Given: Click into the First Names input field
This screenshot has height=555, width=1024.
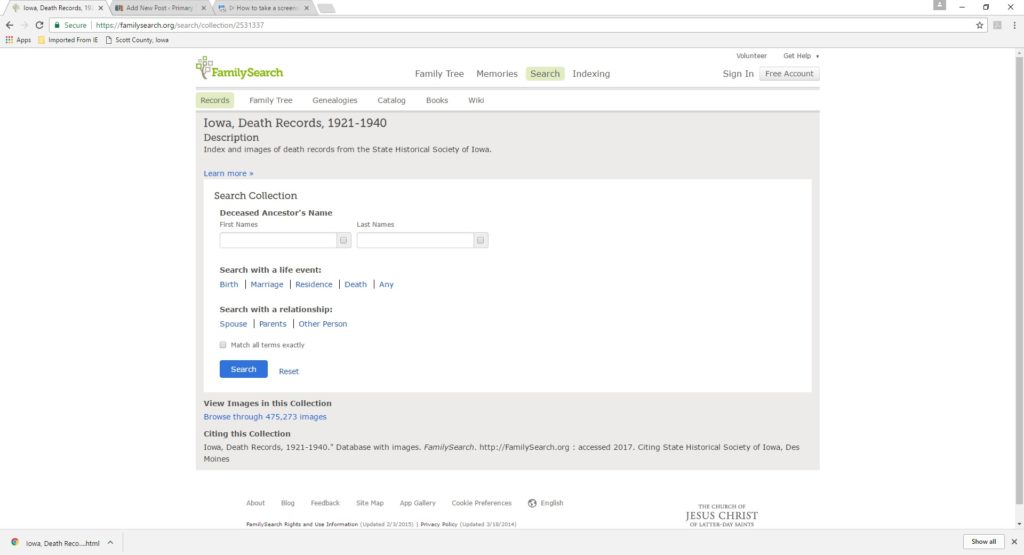Looking at the screenshot, I should pos(278,240).
